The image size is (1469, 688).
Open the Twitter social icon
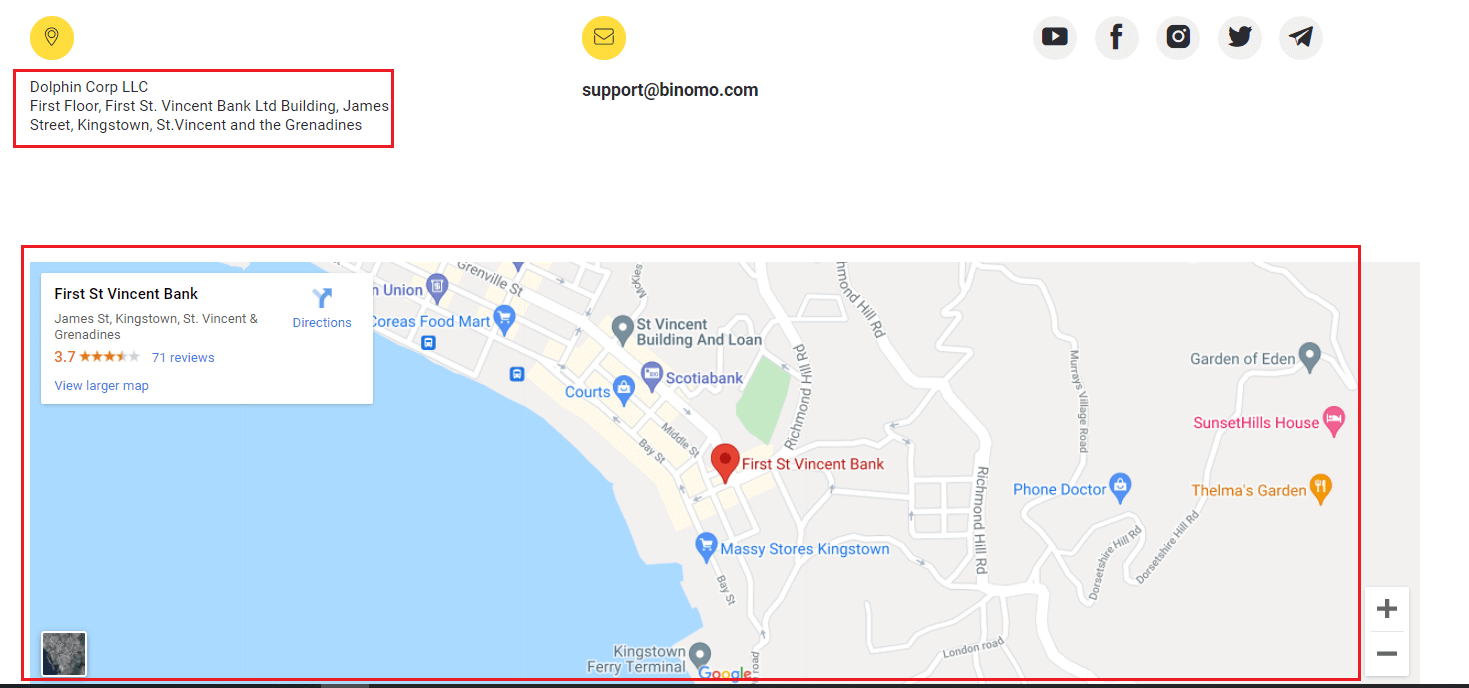pos(1240,38)
